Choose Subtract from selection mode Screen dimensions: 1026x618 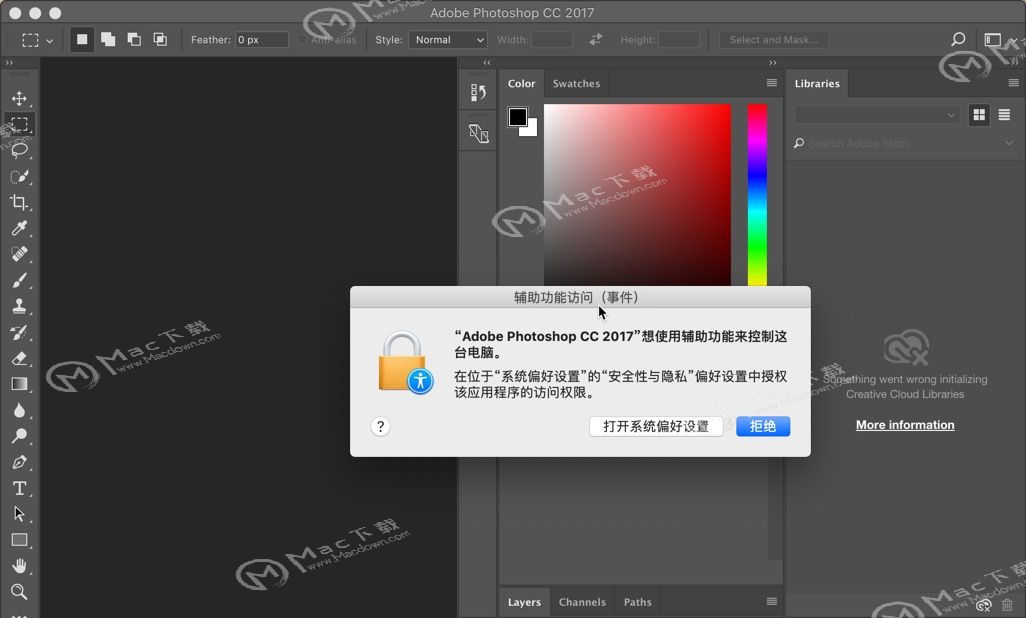tap(134, 39)
